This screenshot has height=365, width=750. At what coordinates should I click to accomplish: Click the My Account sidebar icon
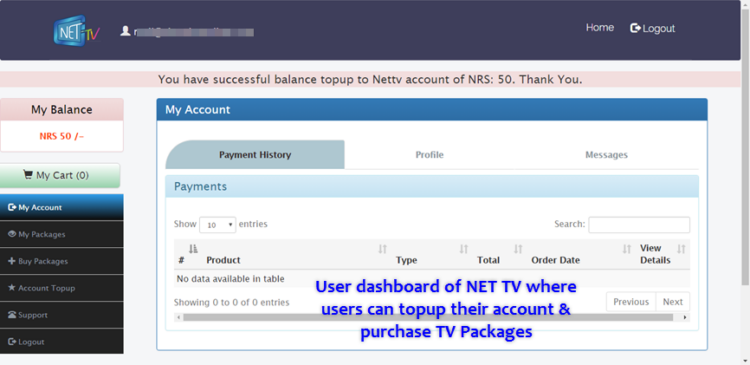[x=12, y=207]
